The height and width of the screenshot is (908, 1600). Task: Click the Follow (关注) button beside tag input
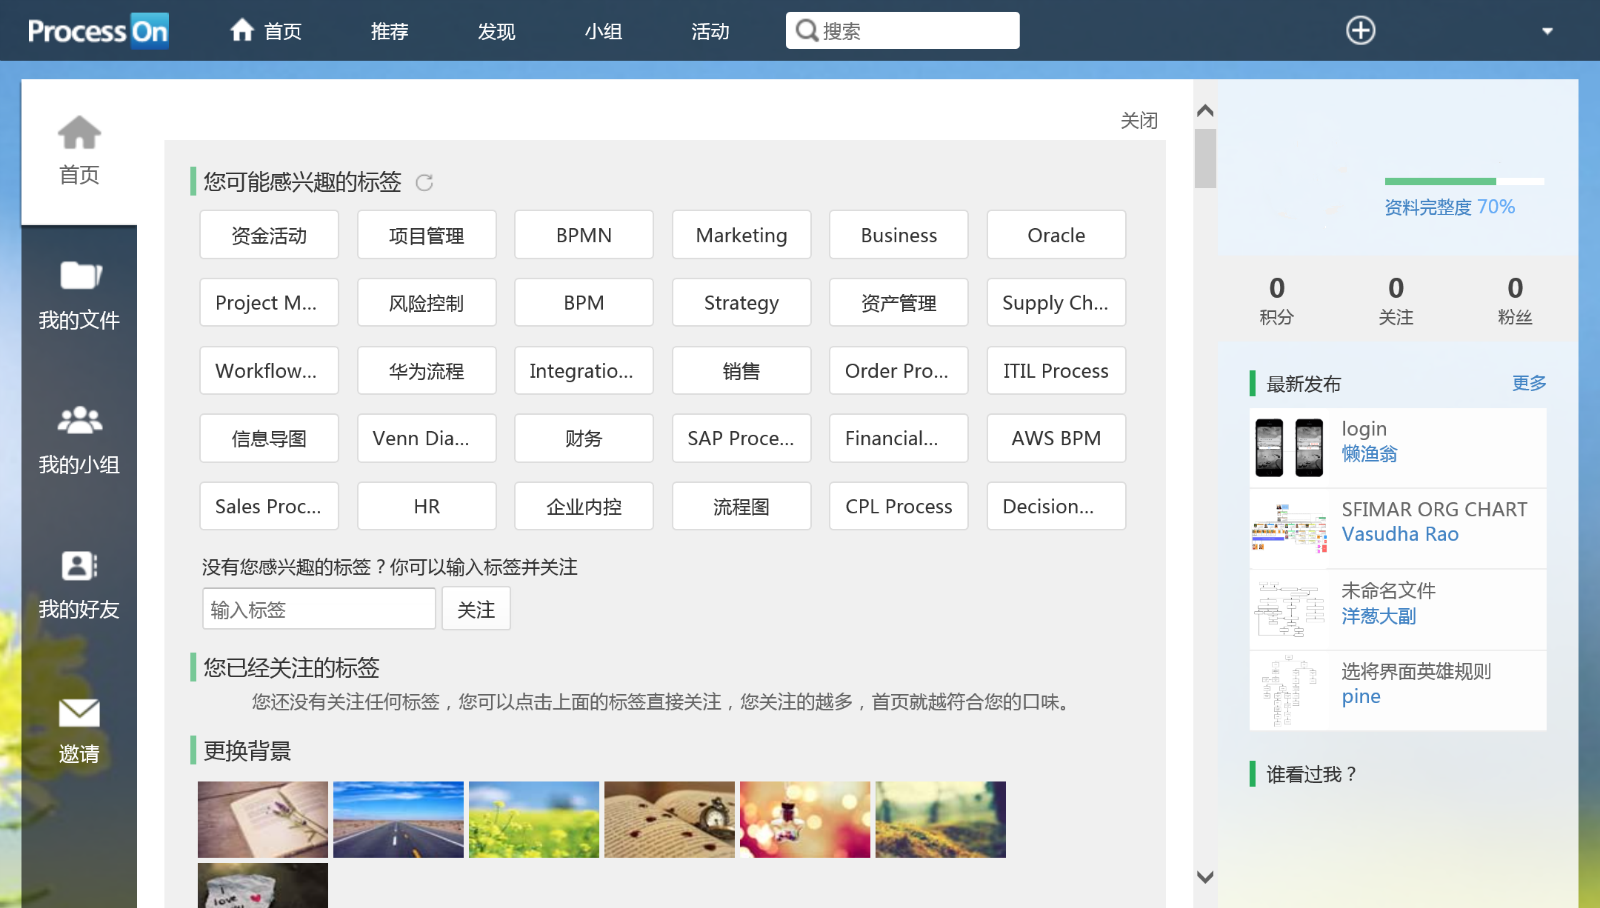pos(476,609)
